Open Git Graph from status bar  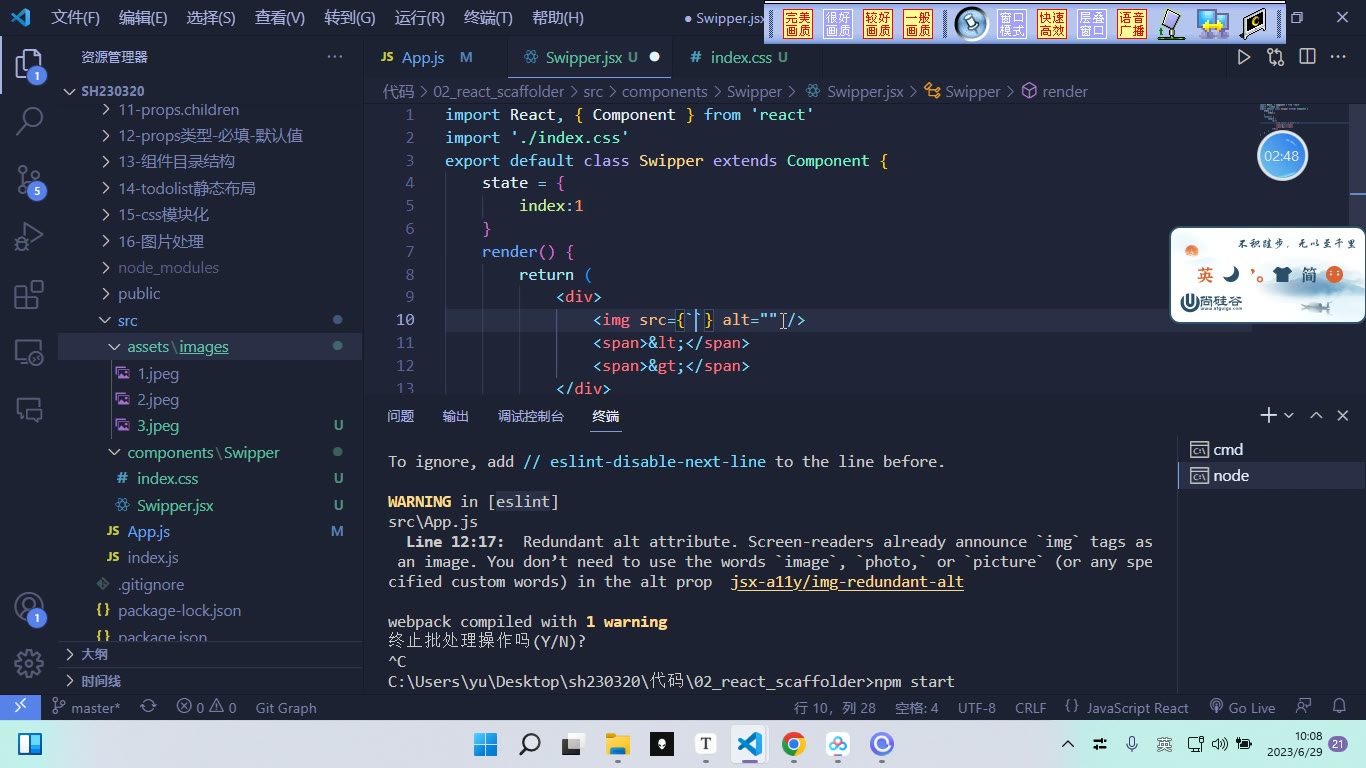pos(286,707)
